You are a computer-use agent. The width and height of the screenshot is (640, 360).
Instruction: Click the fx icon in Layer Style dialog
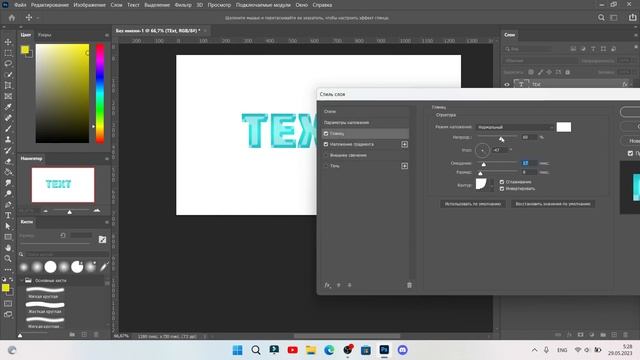pyautogui.click(x=327, y=285)
